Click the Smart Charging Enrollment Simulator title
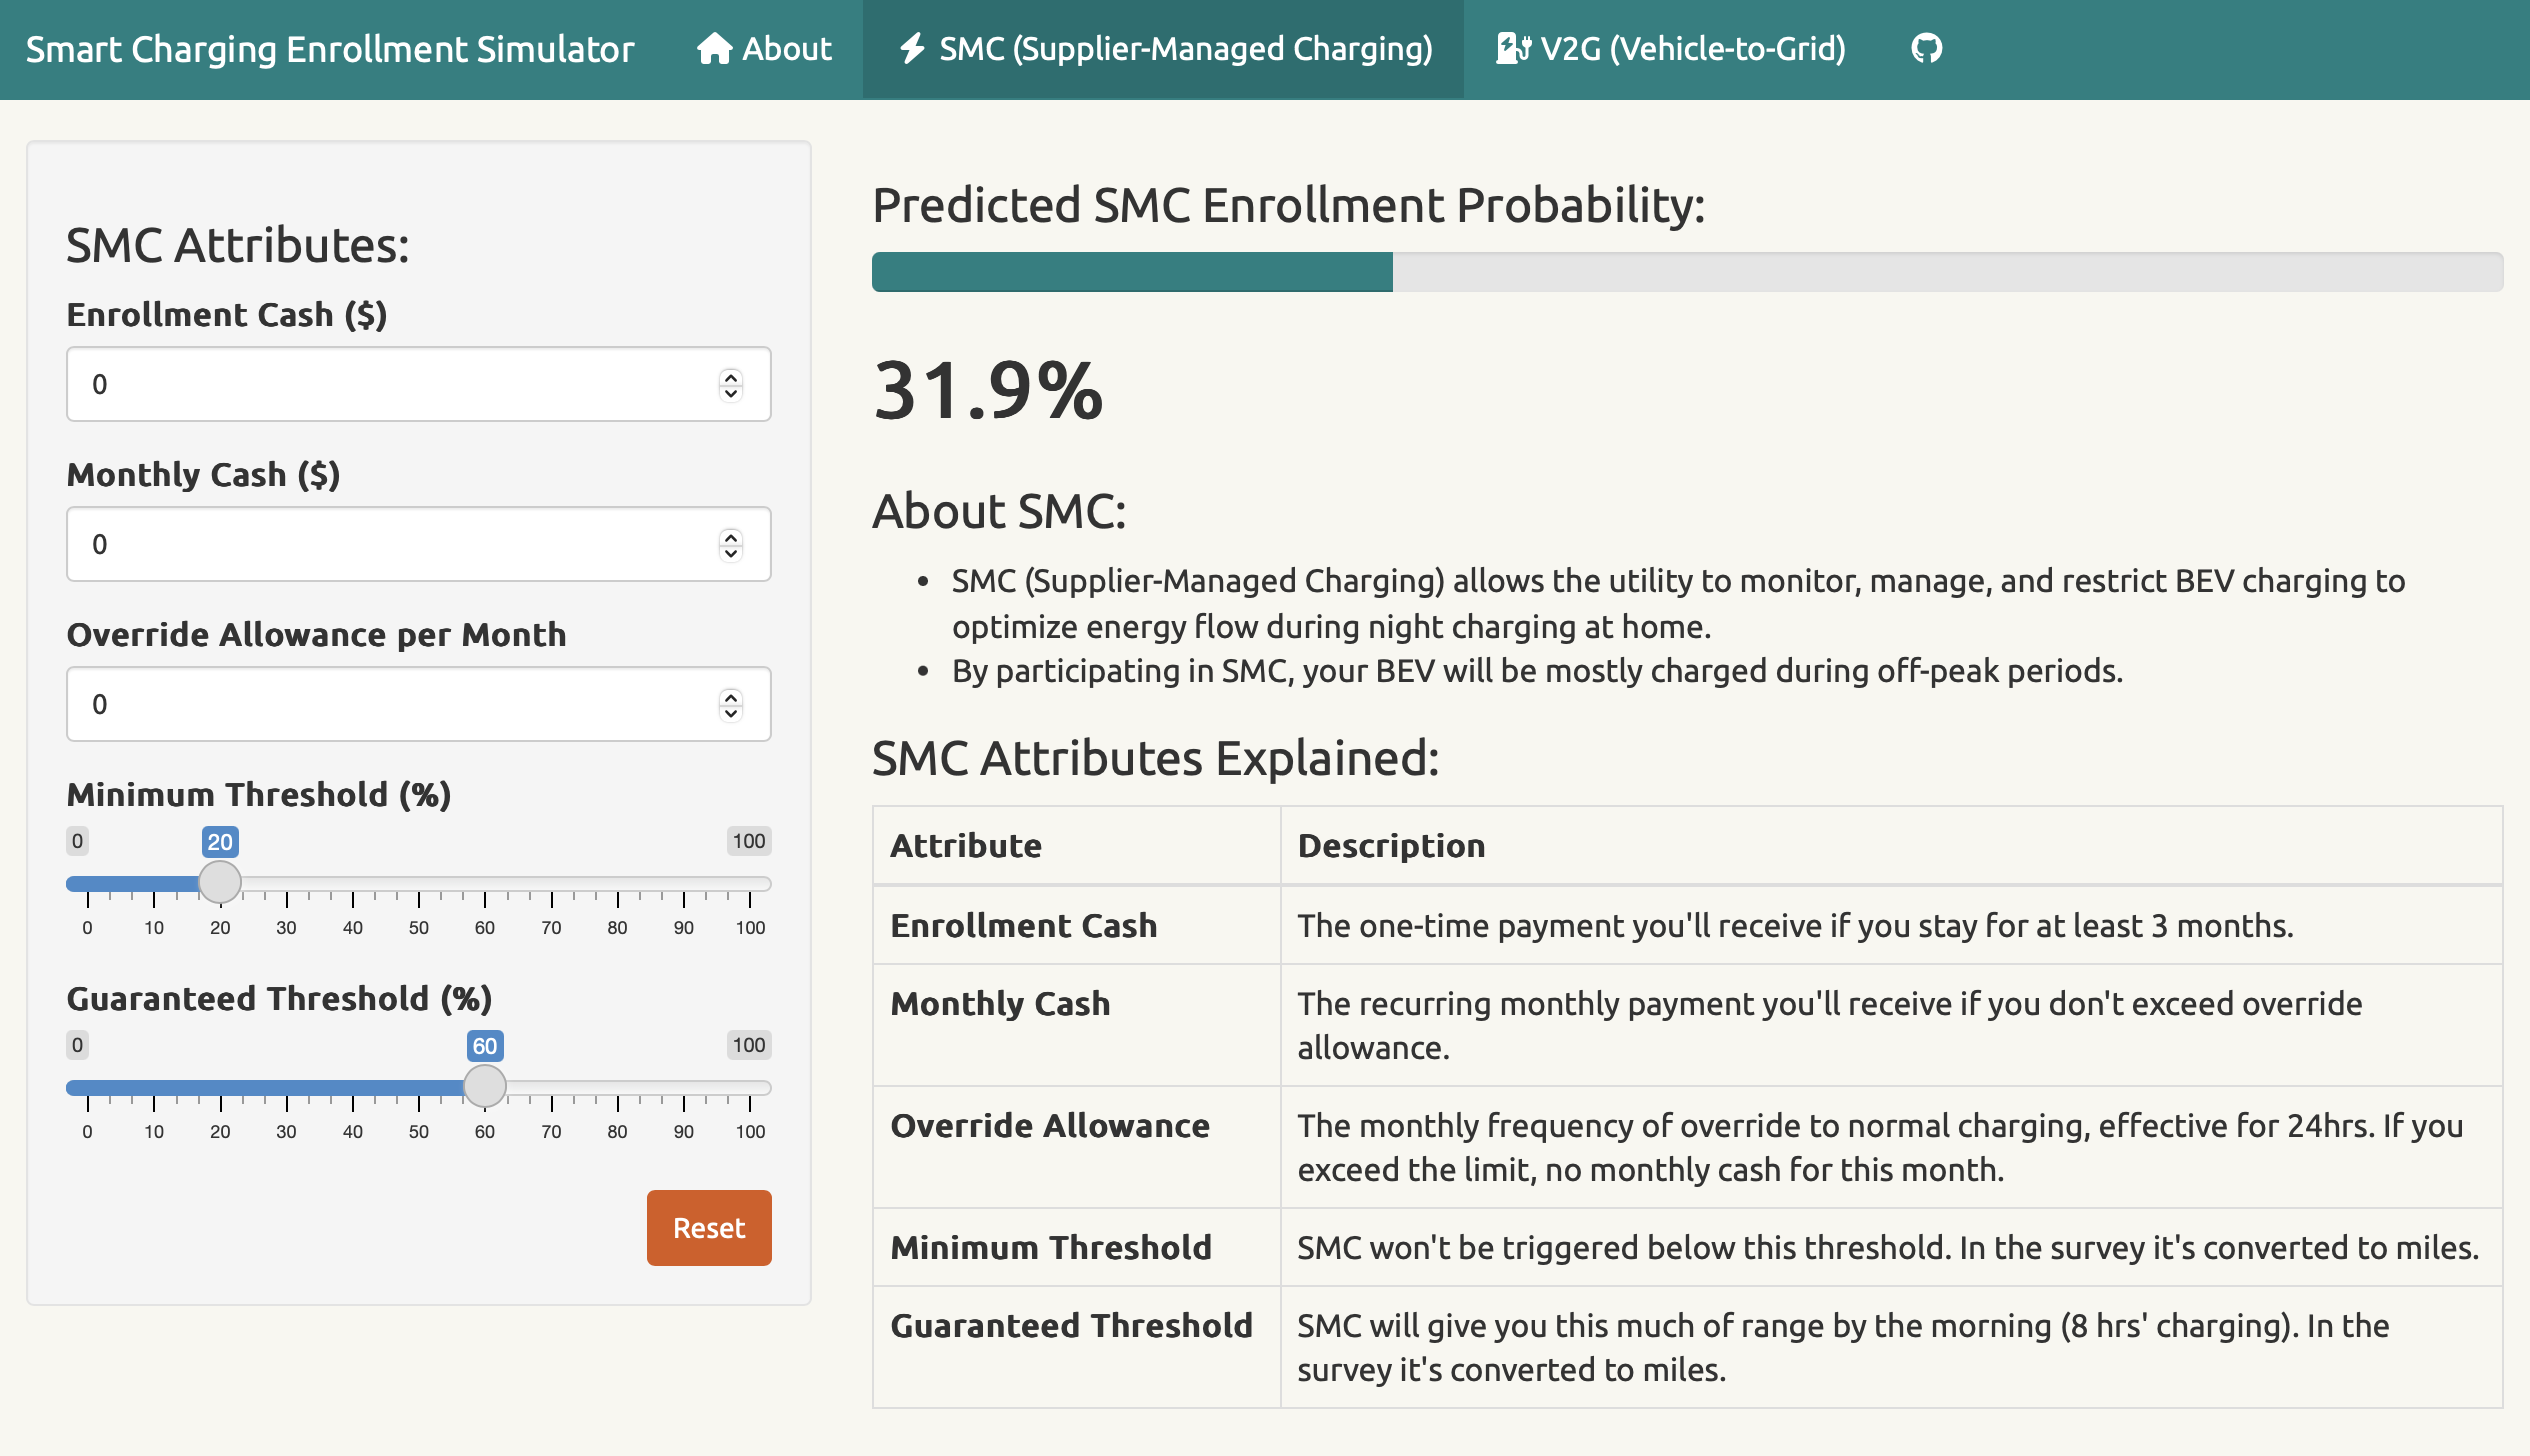Image resolution: width=2530 pixels, height=1456 pixels. [x=330, y=48]
